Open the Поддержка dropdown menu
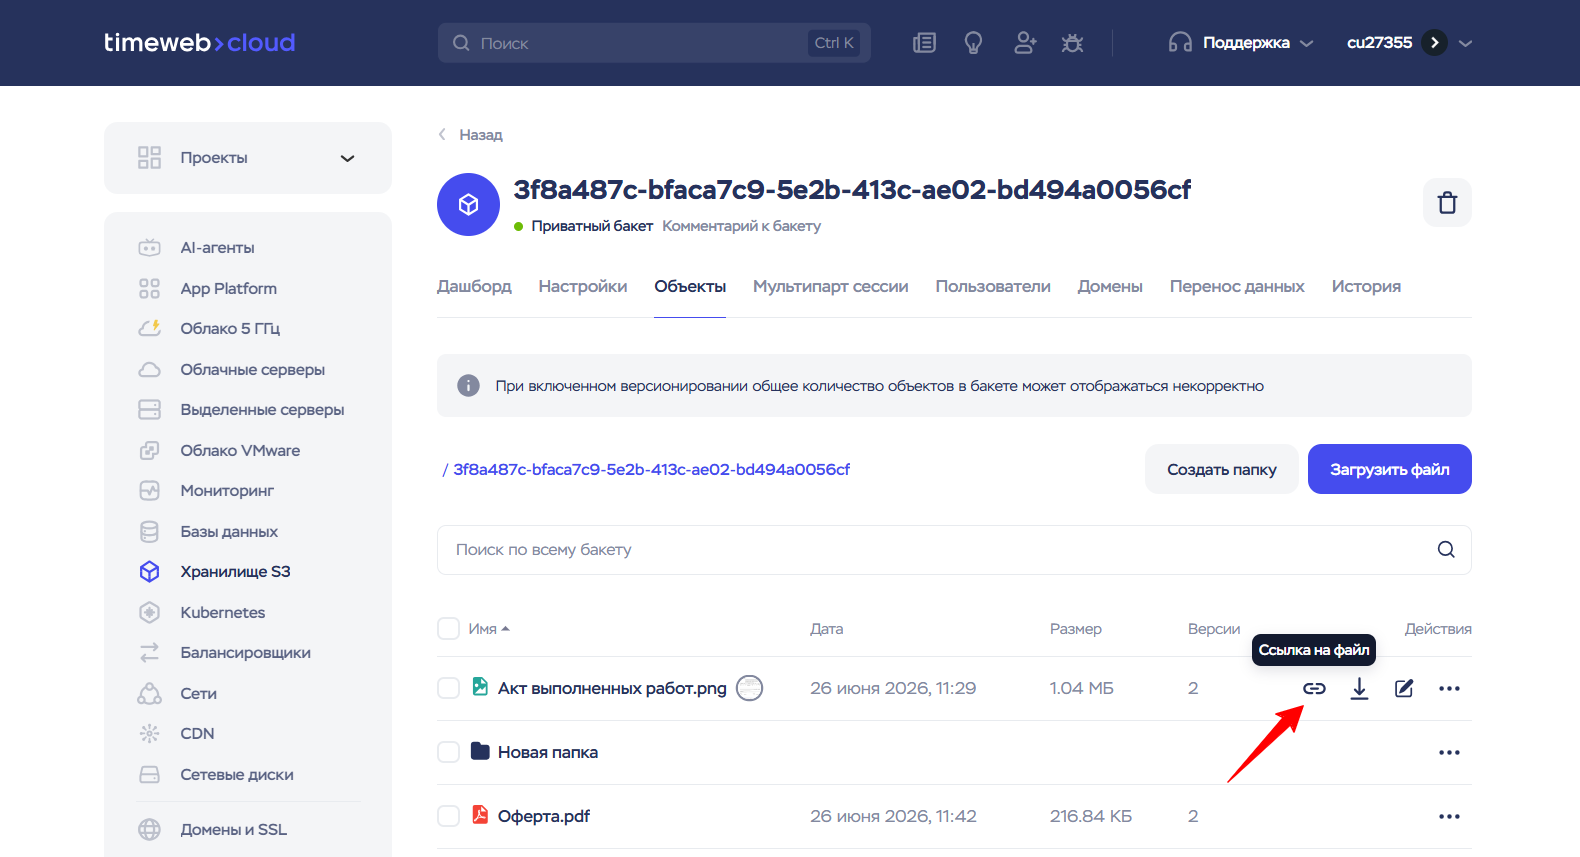The width and height of the screenshot is (1580, 857). point(1241,43)
